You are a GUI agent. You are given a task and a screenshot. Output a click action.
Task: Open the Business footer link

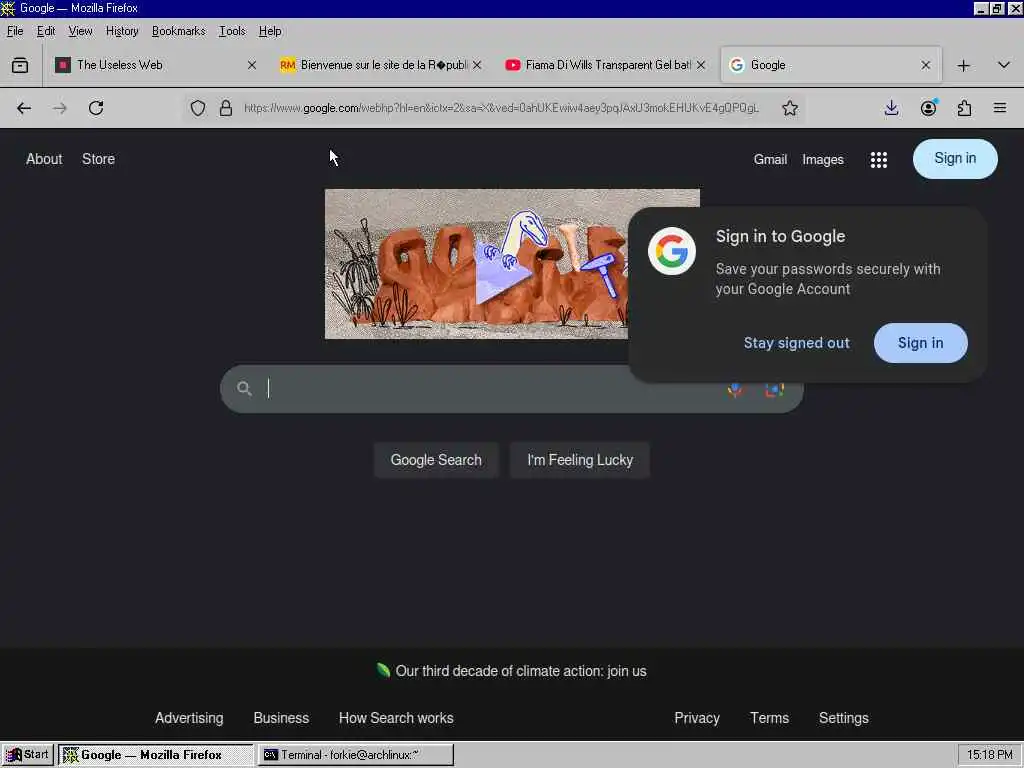tap(281, 718)
